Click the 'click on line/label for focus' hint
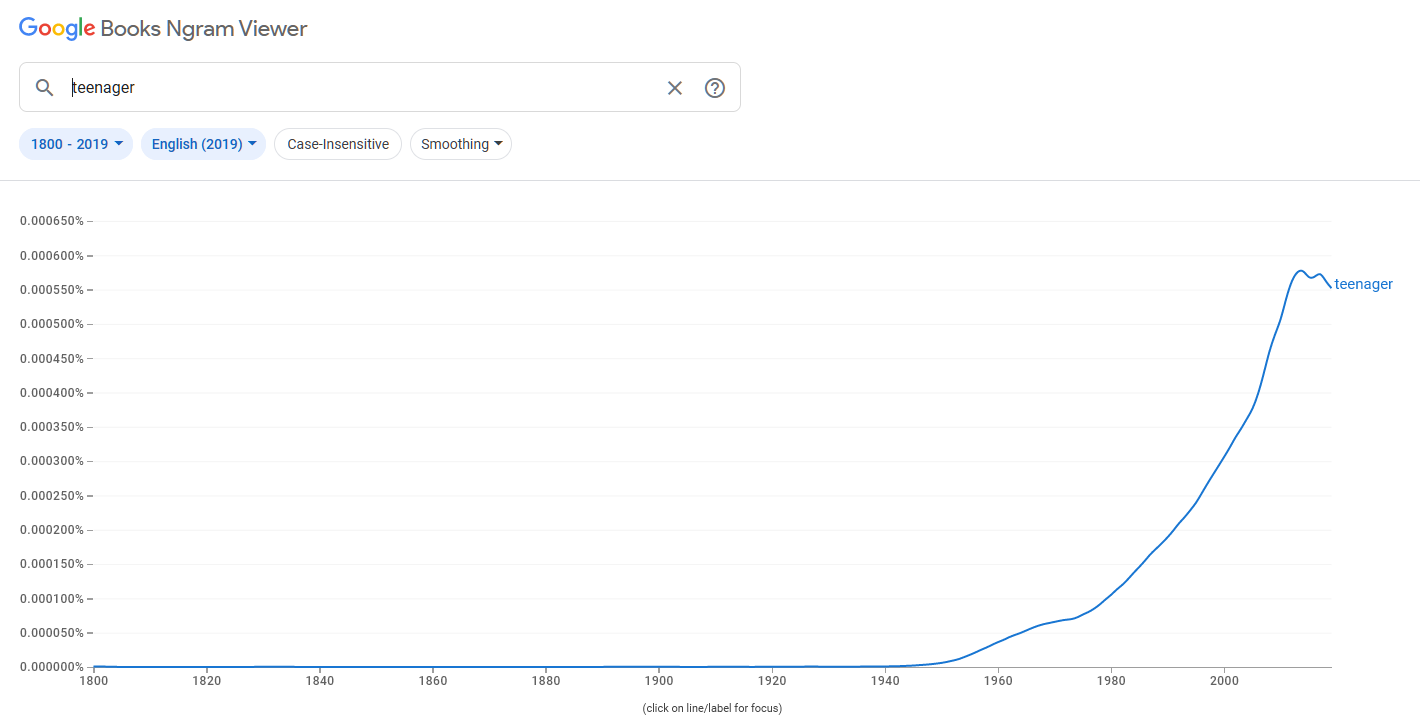This screenshot has height=723, width=1420. tap(712, 708)
